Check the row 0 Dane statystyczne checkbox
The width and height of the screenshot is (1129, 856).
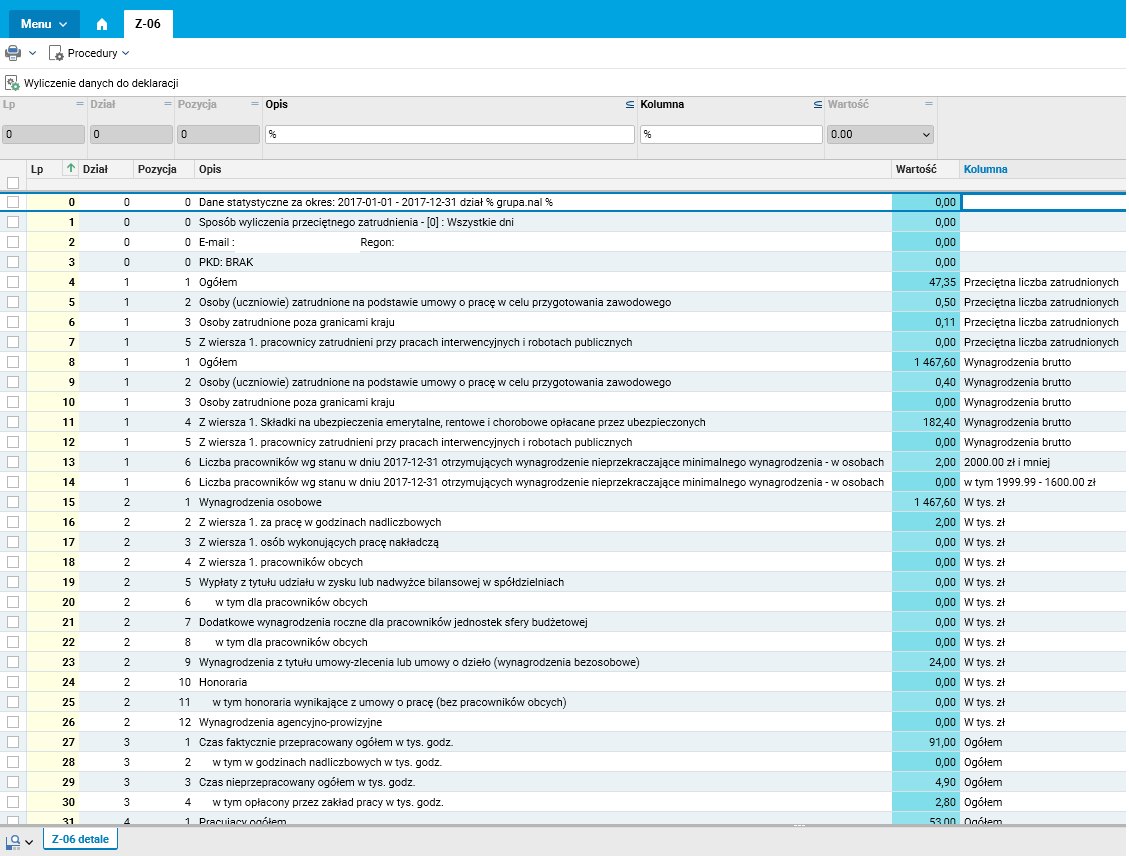pos(13,202)
